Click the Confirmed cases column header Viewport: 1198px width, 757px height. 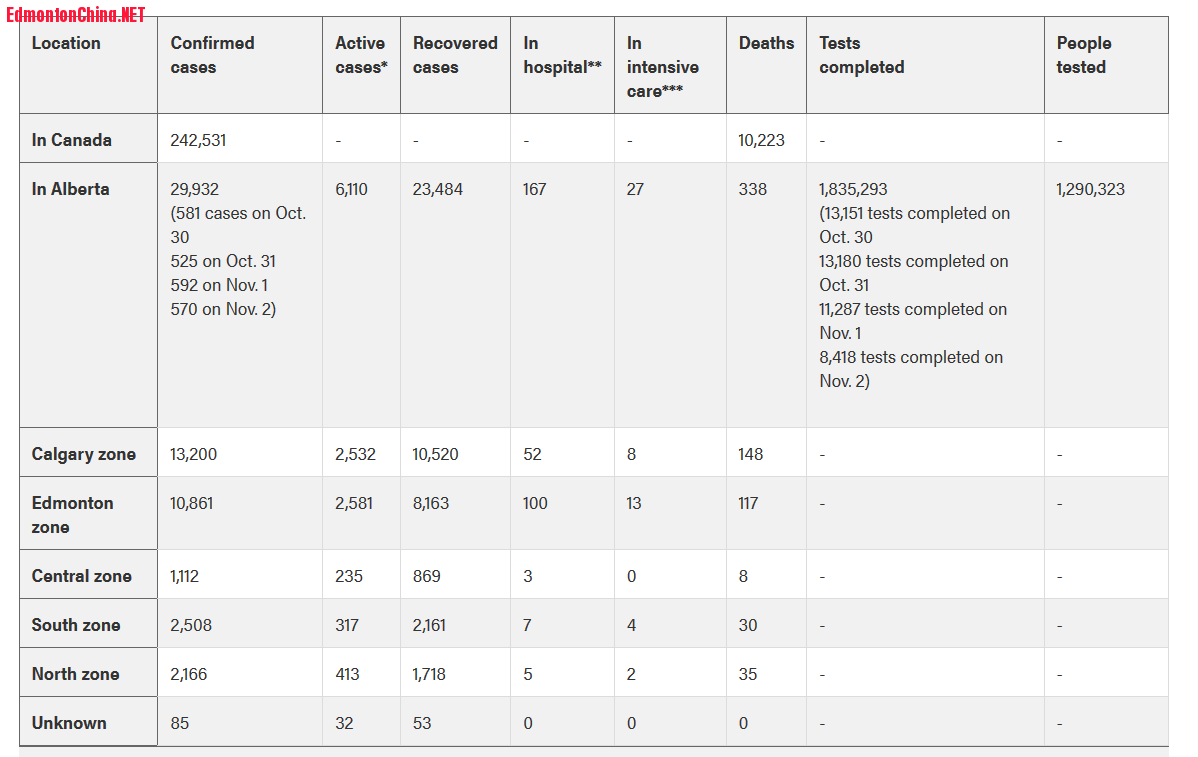pos(212,55)
